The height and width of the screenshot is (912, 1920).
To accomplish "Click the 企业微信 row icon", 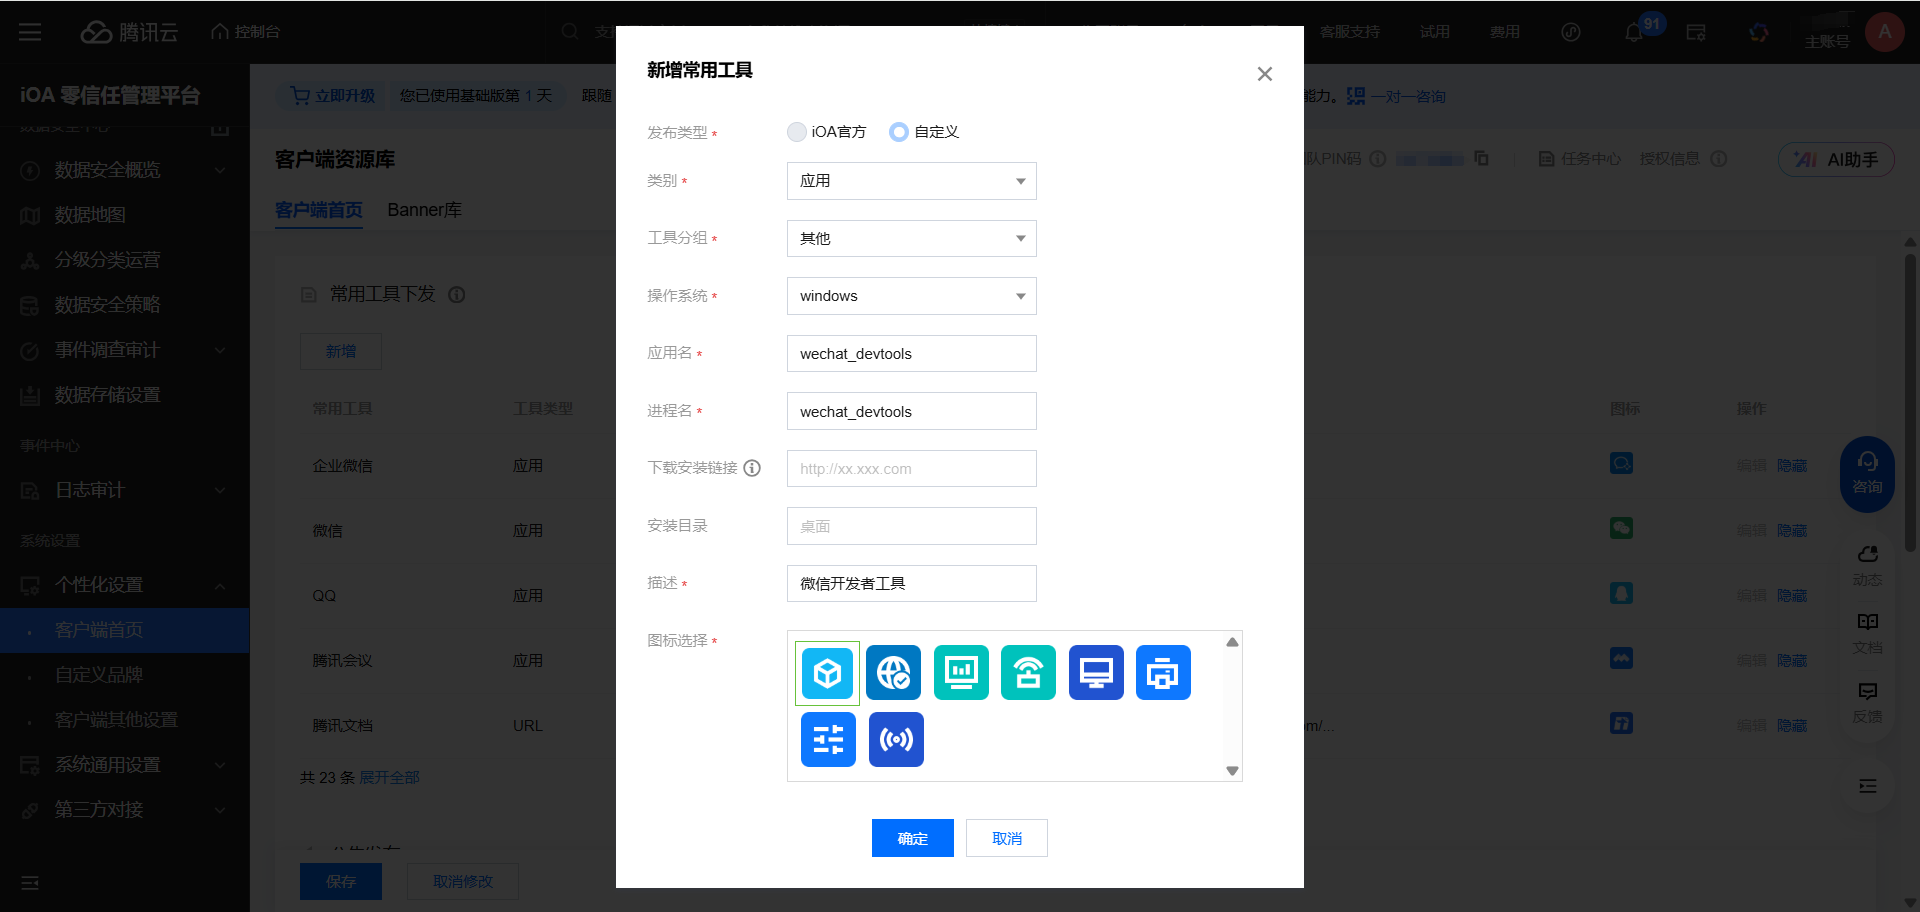I will 1621,464.
